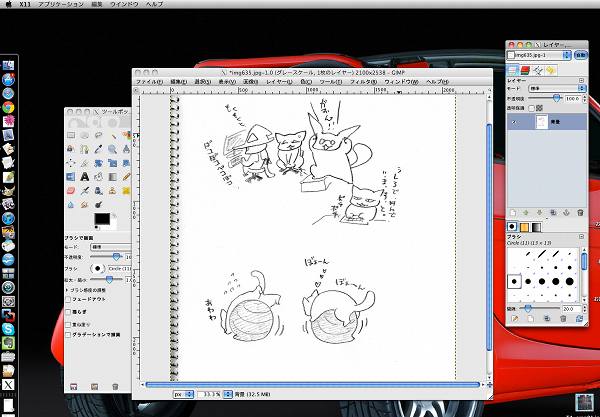The width and height of the screenshot is (600, 417).
Task: Enable the 重ね塗り (incremental) checkbox
Action: tap(68, 324)
